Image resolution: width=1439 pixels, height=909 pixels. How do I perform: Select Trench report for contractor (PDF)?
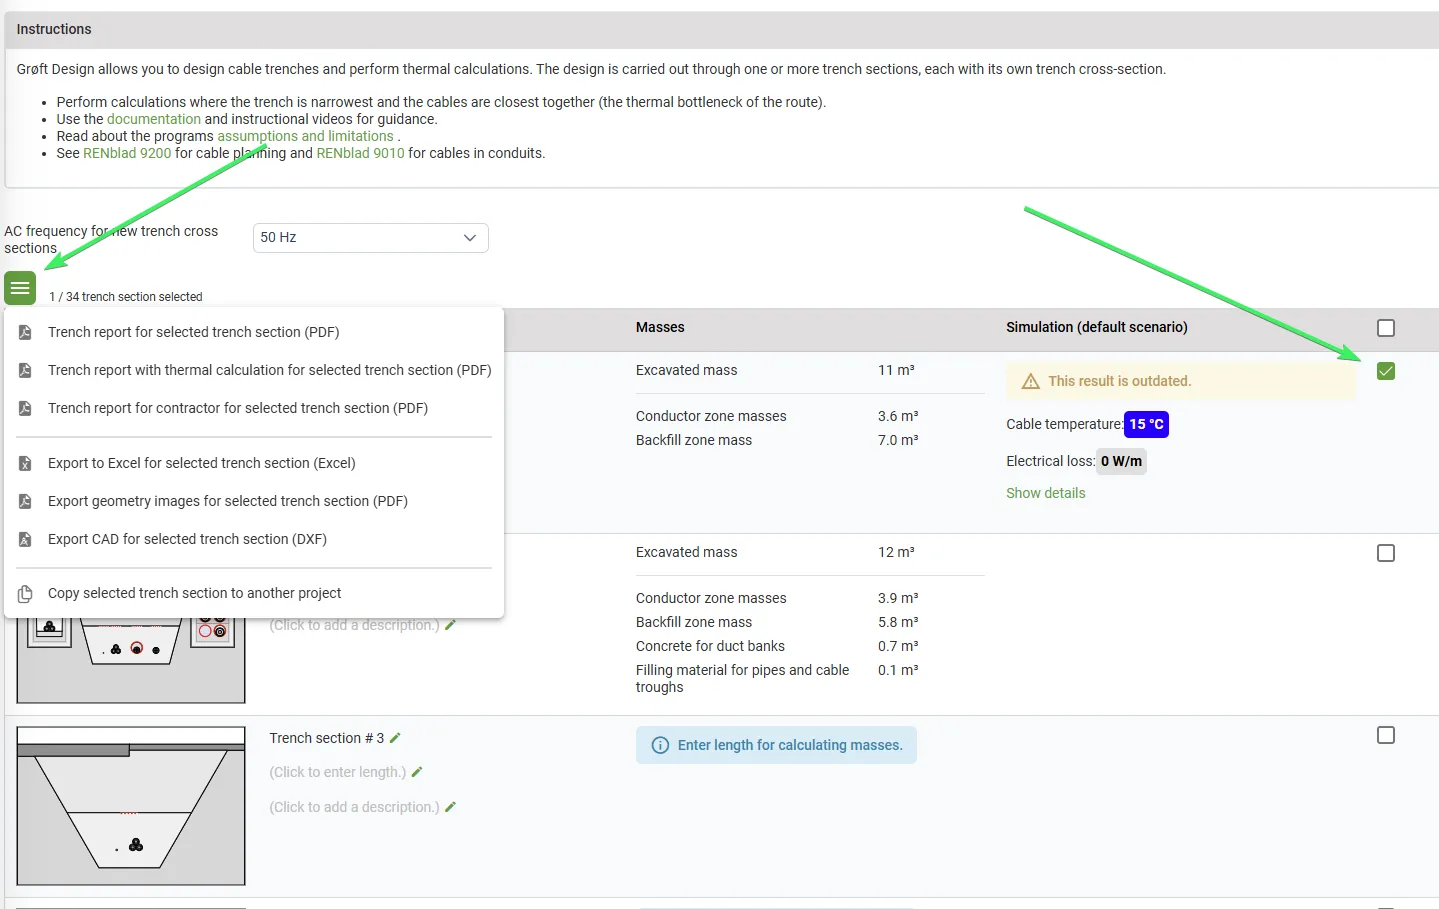tap(237, 408)
